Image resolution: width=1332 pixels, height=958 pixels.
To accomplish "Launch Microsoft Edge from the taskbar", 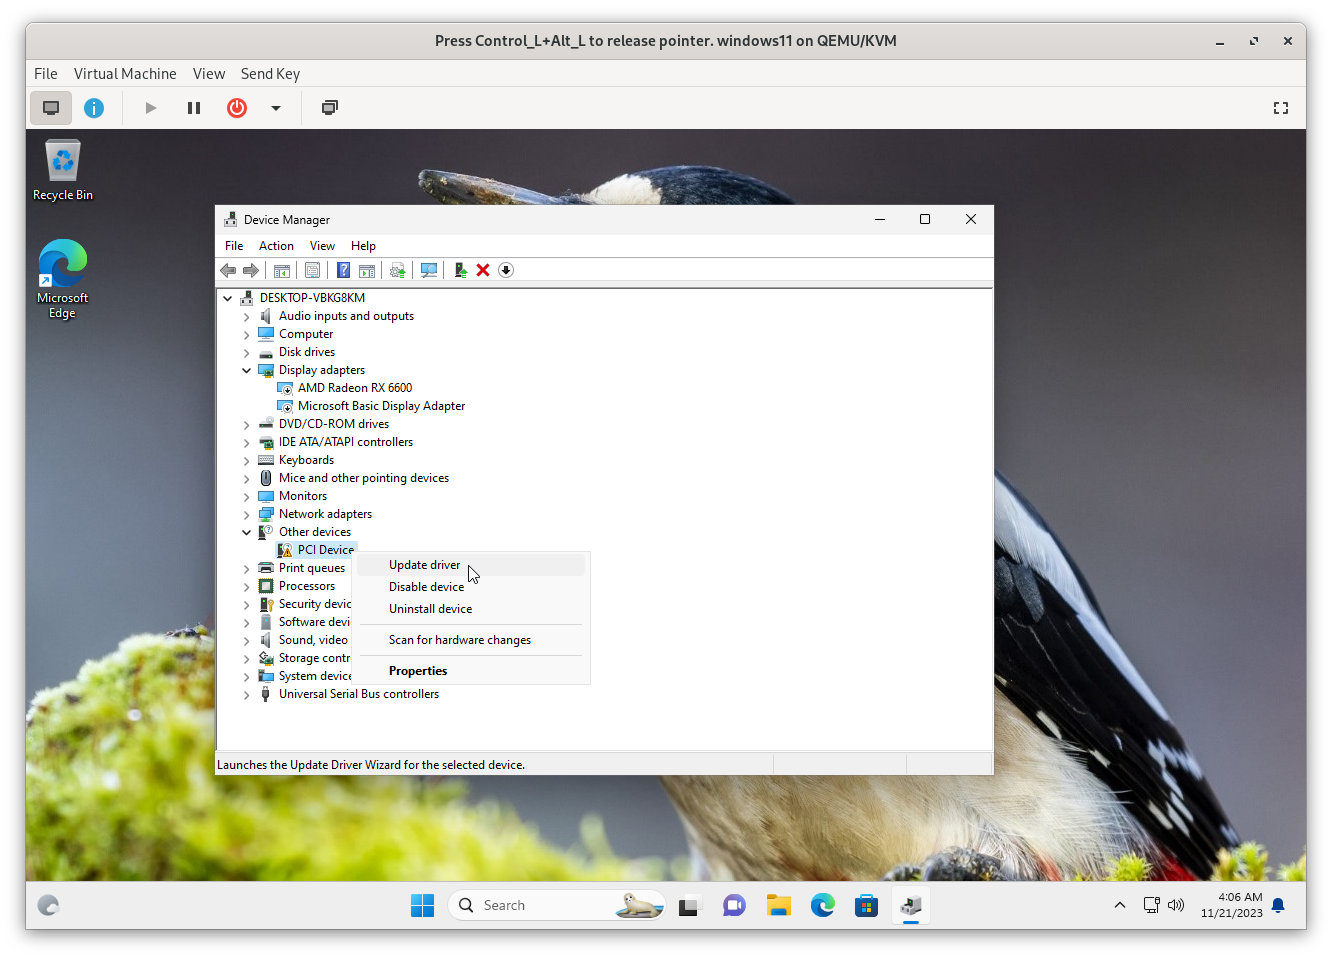I will (x=822, y=906).
